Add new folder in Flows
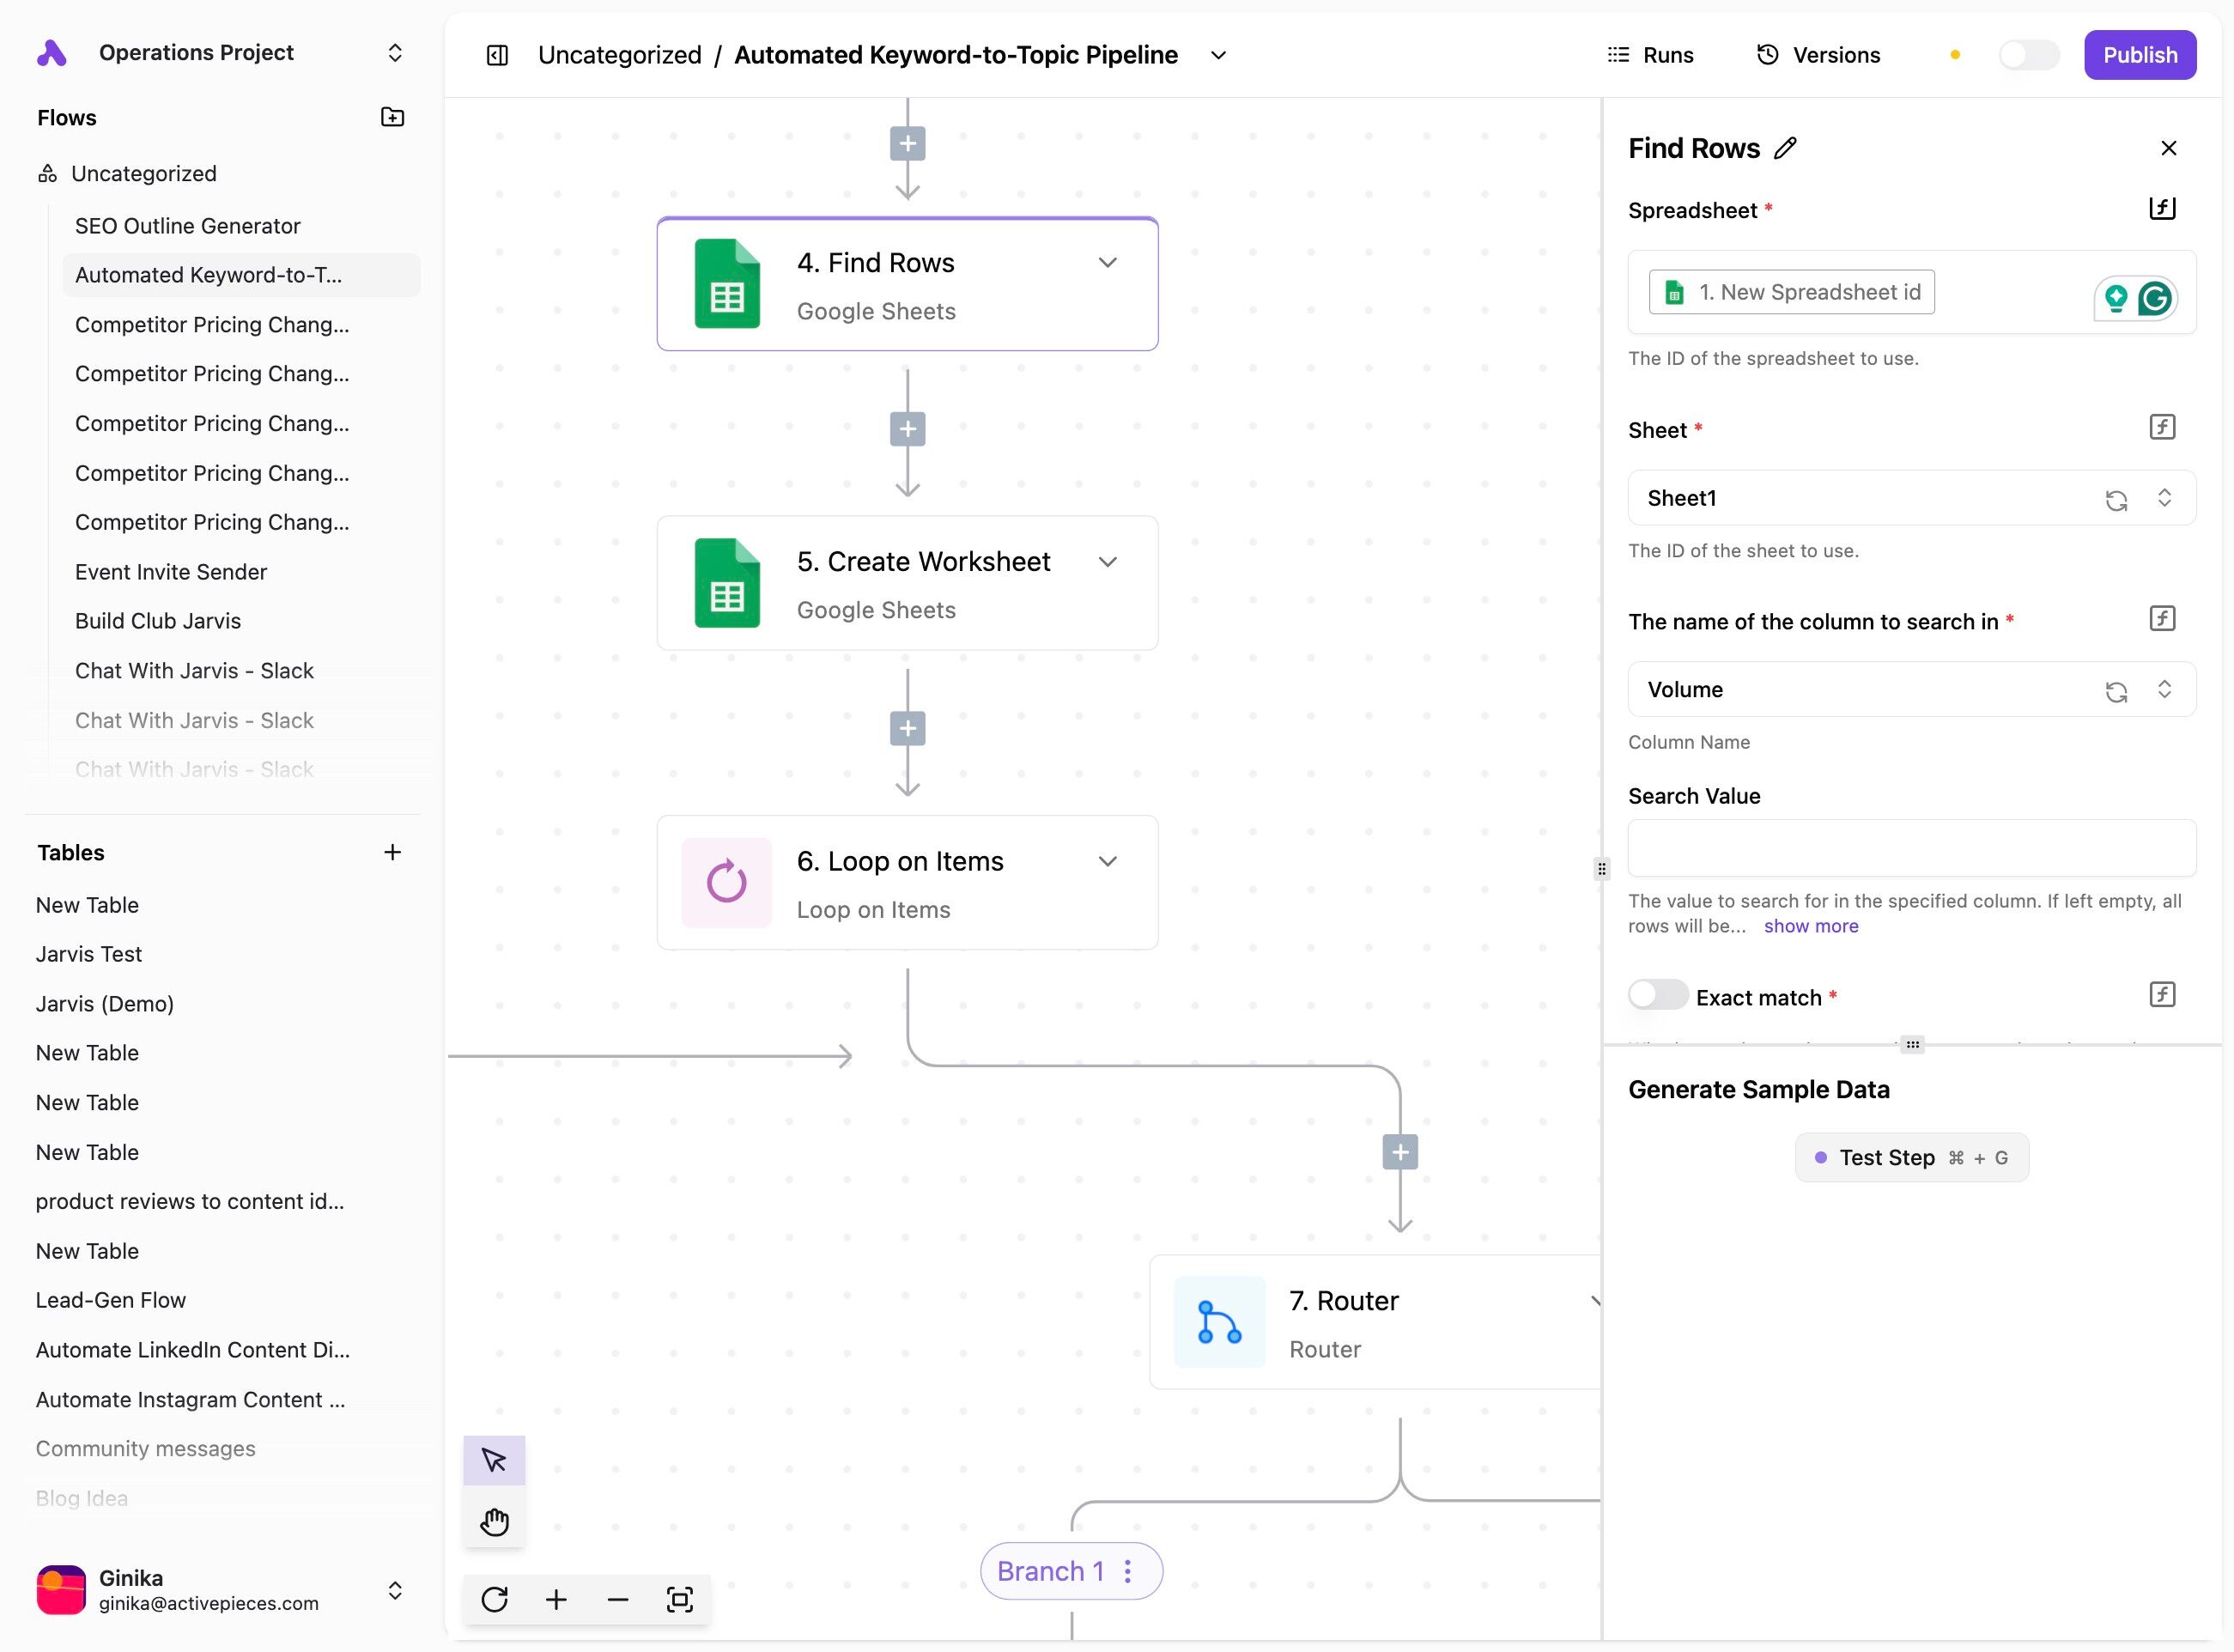2234x1652 pixels. point(393,117)
